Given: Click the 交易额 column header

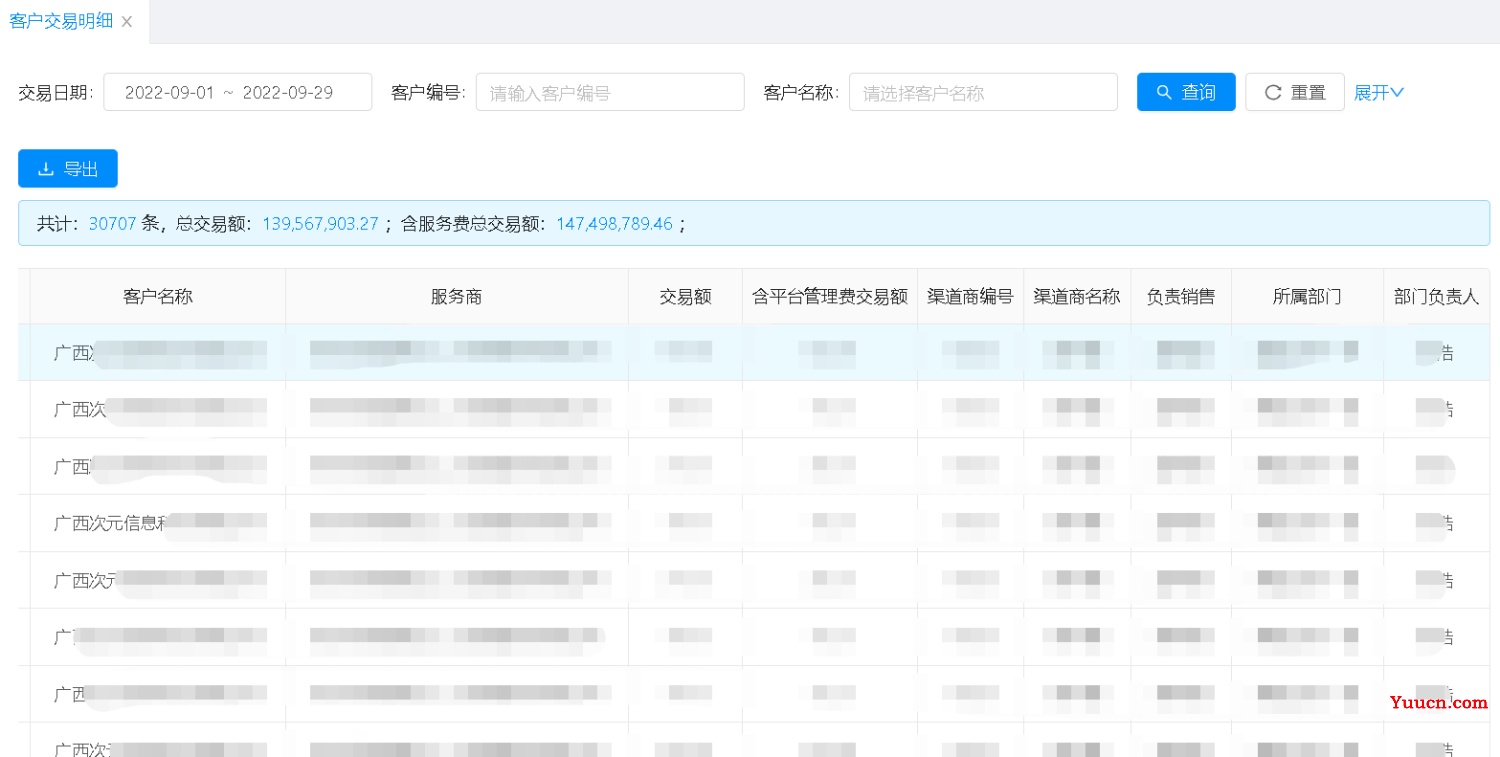Looking at the screenshot, I should (x=685, y=296).
